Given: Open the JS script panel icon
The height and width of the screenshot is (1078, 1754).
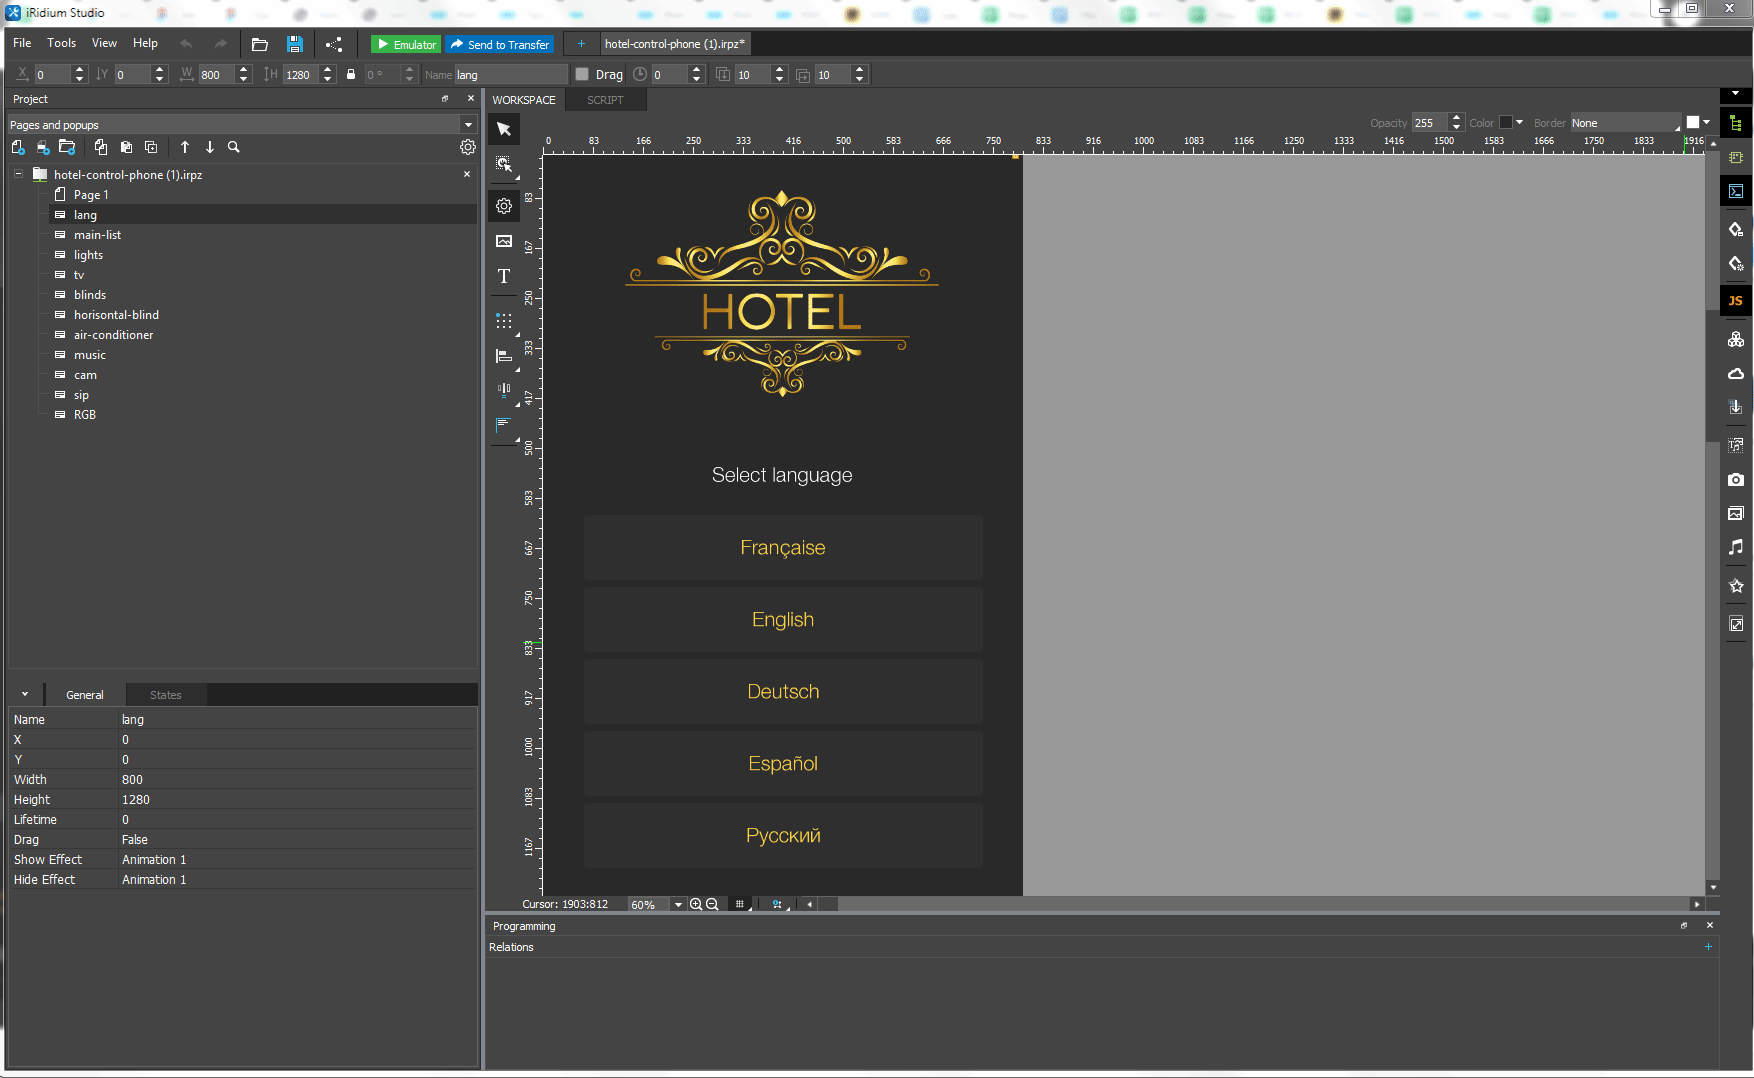Looking at the screenshot, I should pos(1735,300).
